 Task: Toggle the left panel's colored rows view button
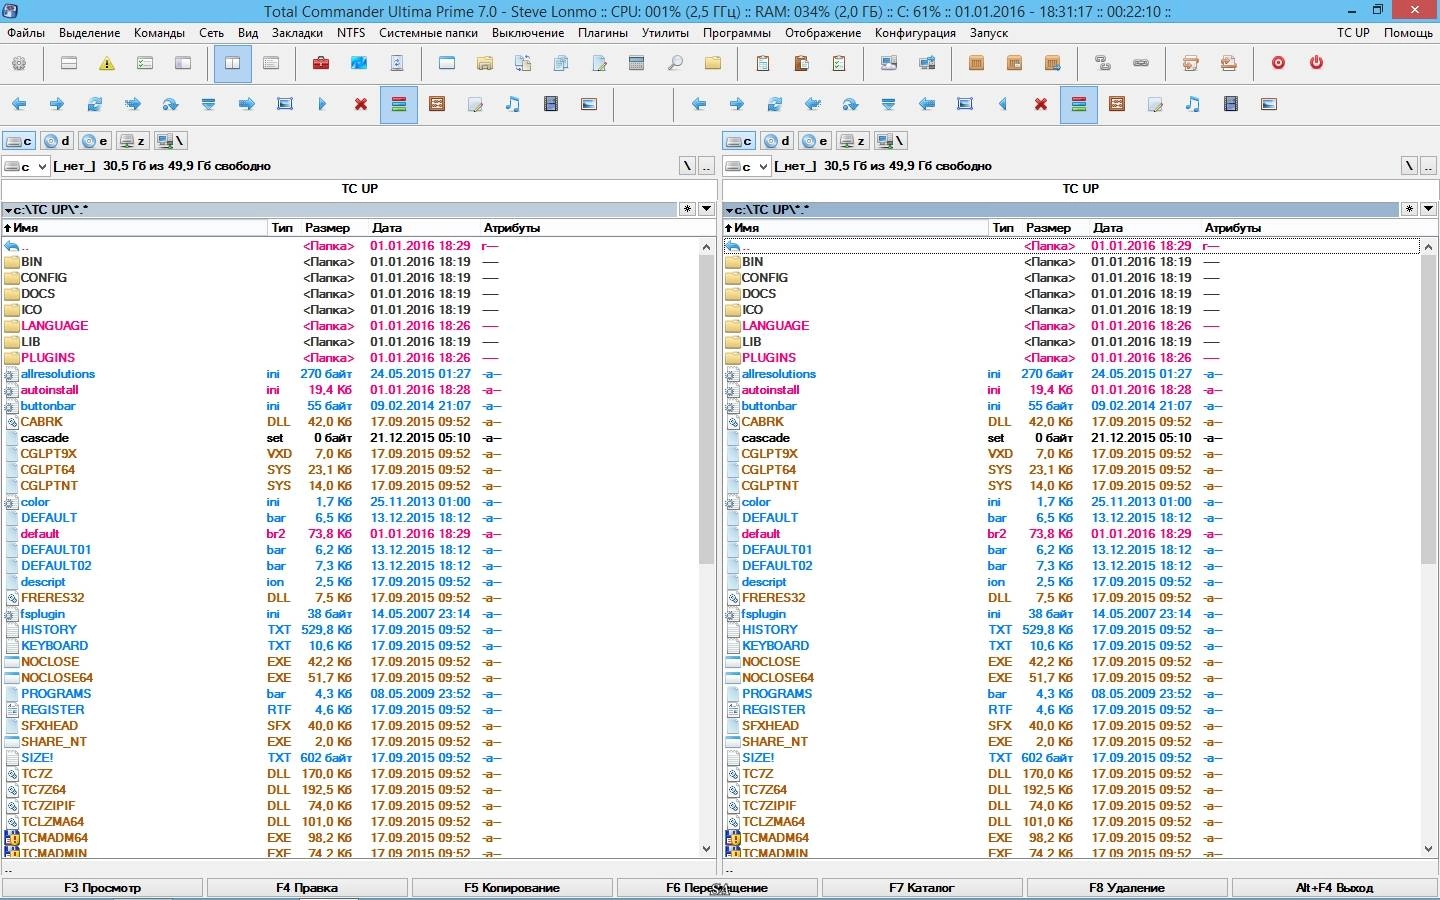[399, 104]
